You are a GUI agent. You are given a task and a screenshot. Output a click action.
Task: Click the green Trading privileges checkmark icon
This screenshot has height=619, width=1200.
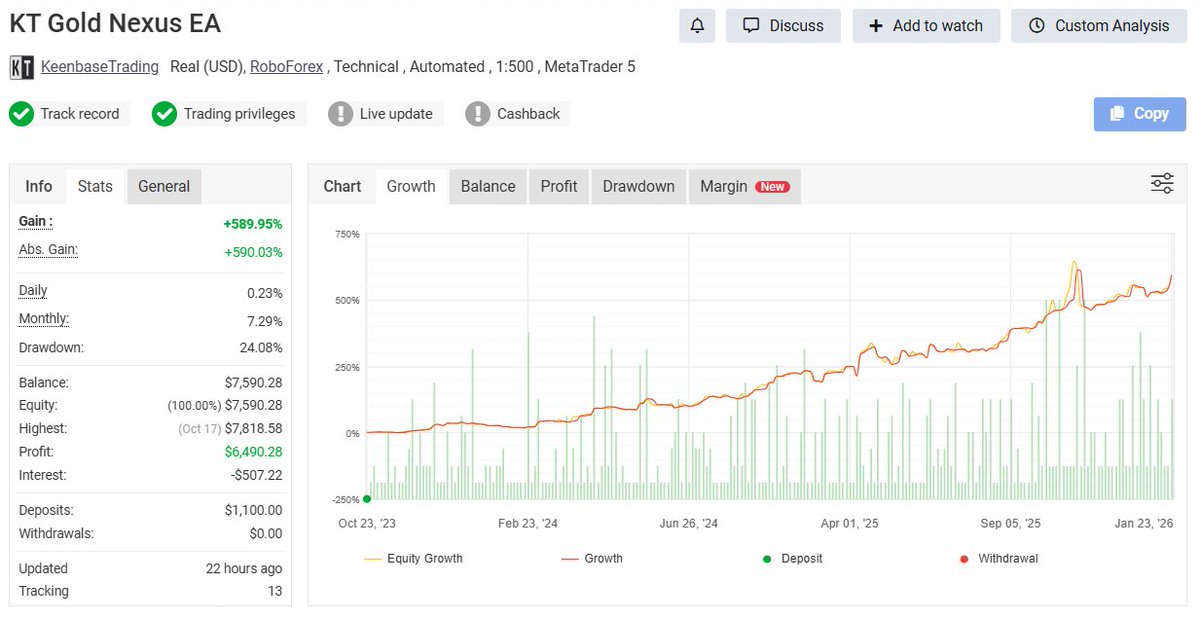tap(164, 114)
